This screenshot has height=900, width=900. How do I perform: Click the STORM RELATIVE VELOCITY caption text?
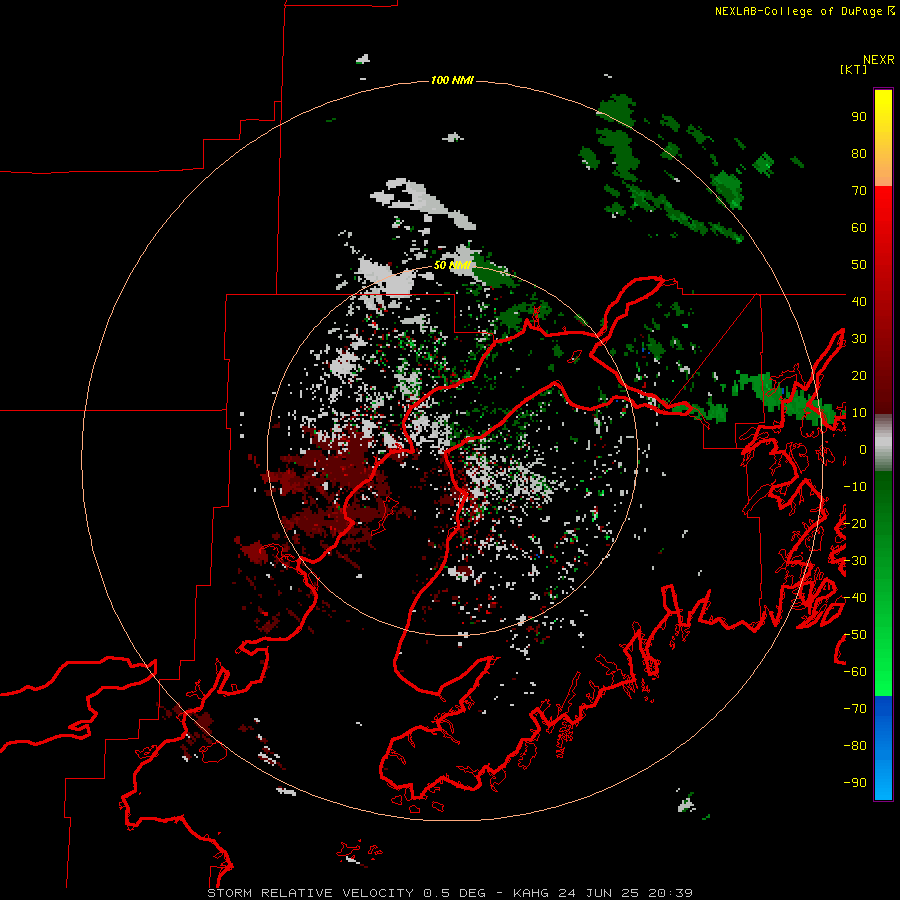click(310, 893)
